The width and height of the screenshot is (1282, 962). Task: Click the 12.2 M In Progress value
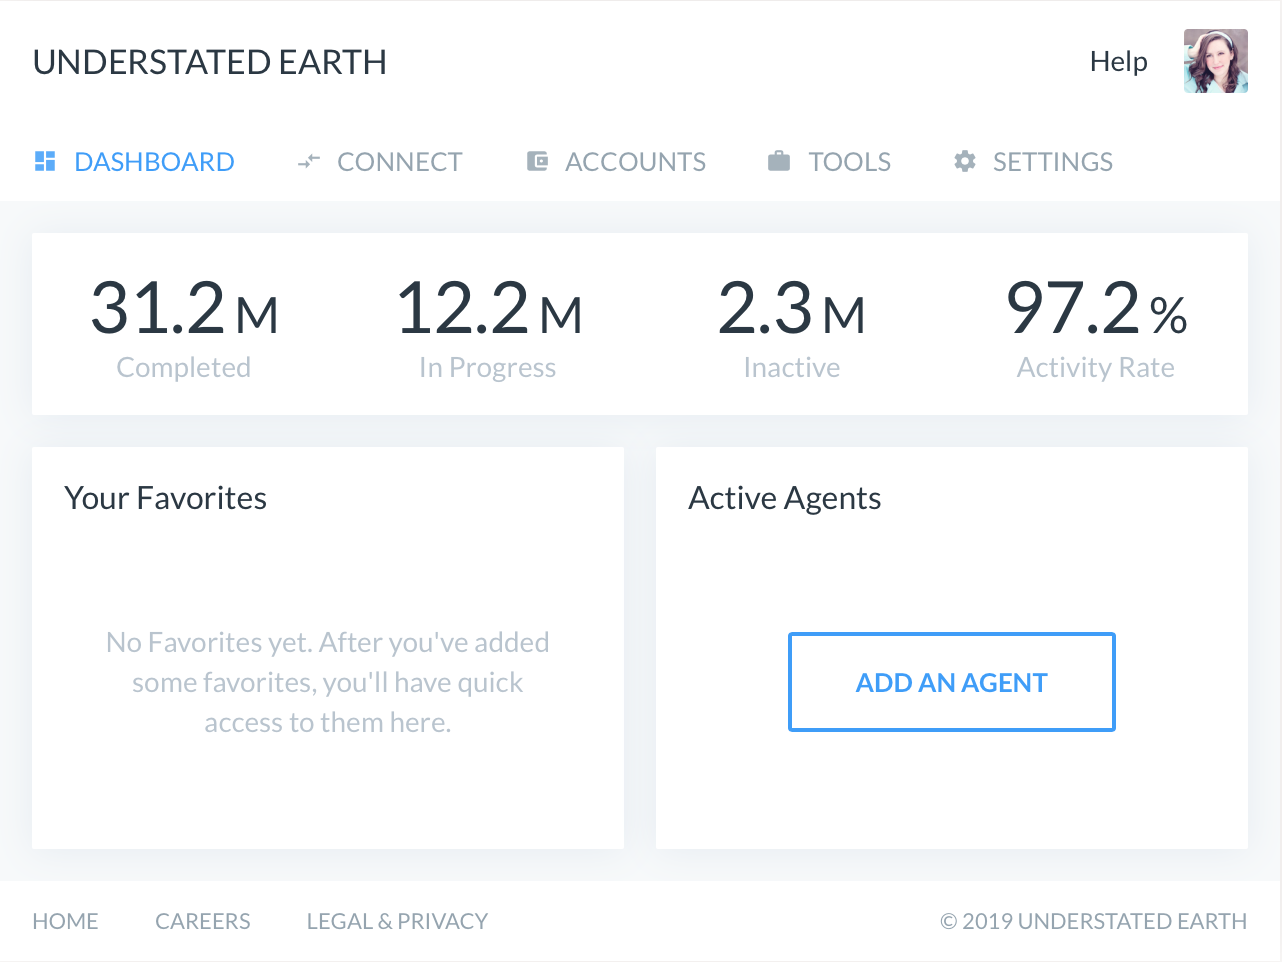489,308
